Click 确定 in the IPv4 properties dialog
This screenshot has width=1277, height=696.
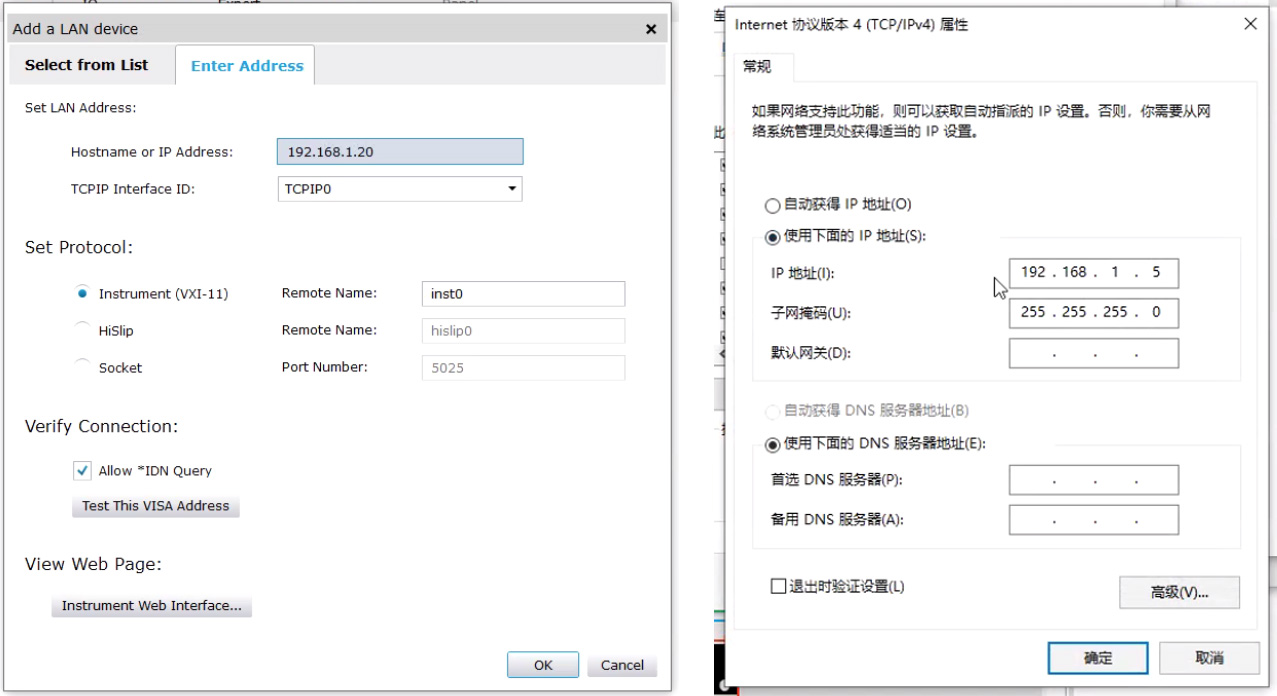coord(1097,658)
